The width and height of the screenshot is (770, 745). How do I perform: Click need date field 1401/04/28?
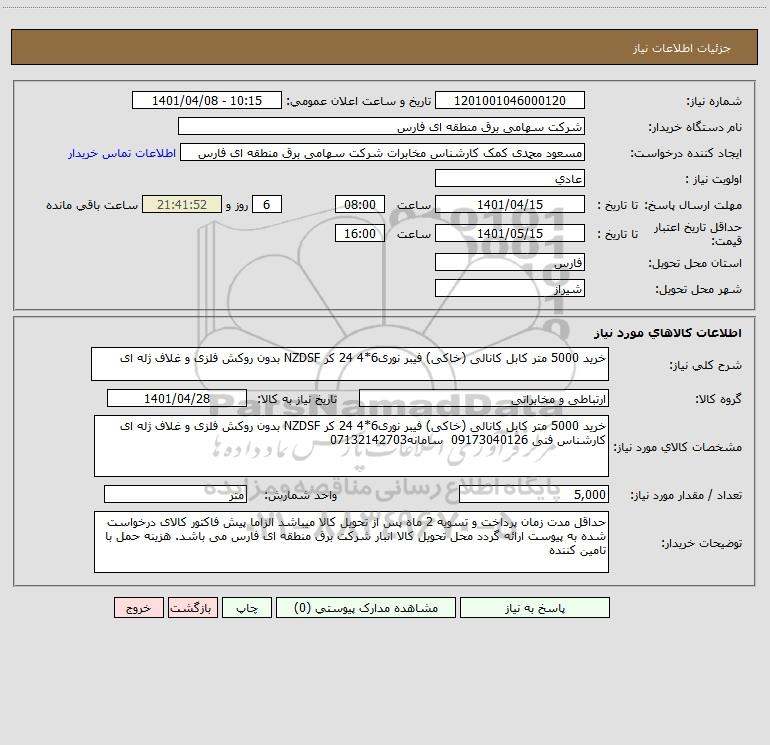[x=177, y=398]
